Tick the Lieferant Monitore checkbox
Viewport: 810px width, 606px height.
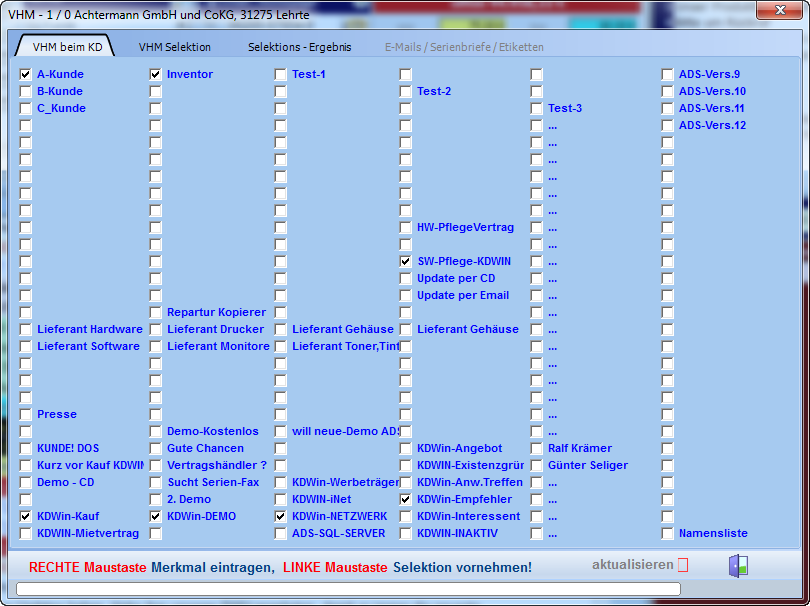point(155,347)
